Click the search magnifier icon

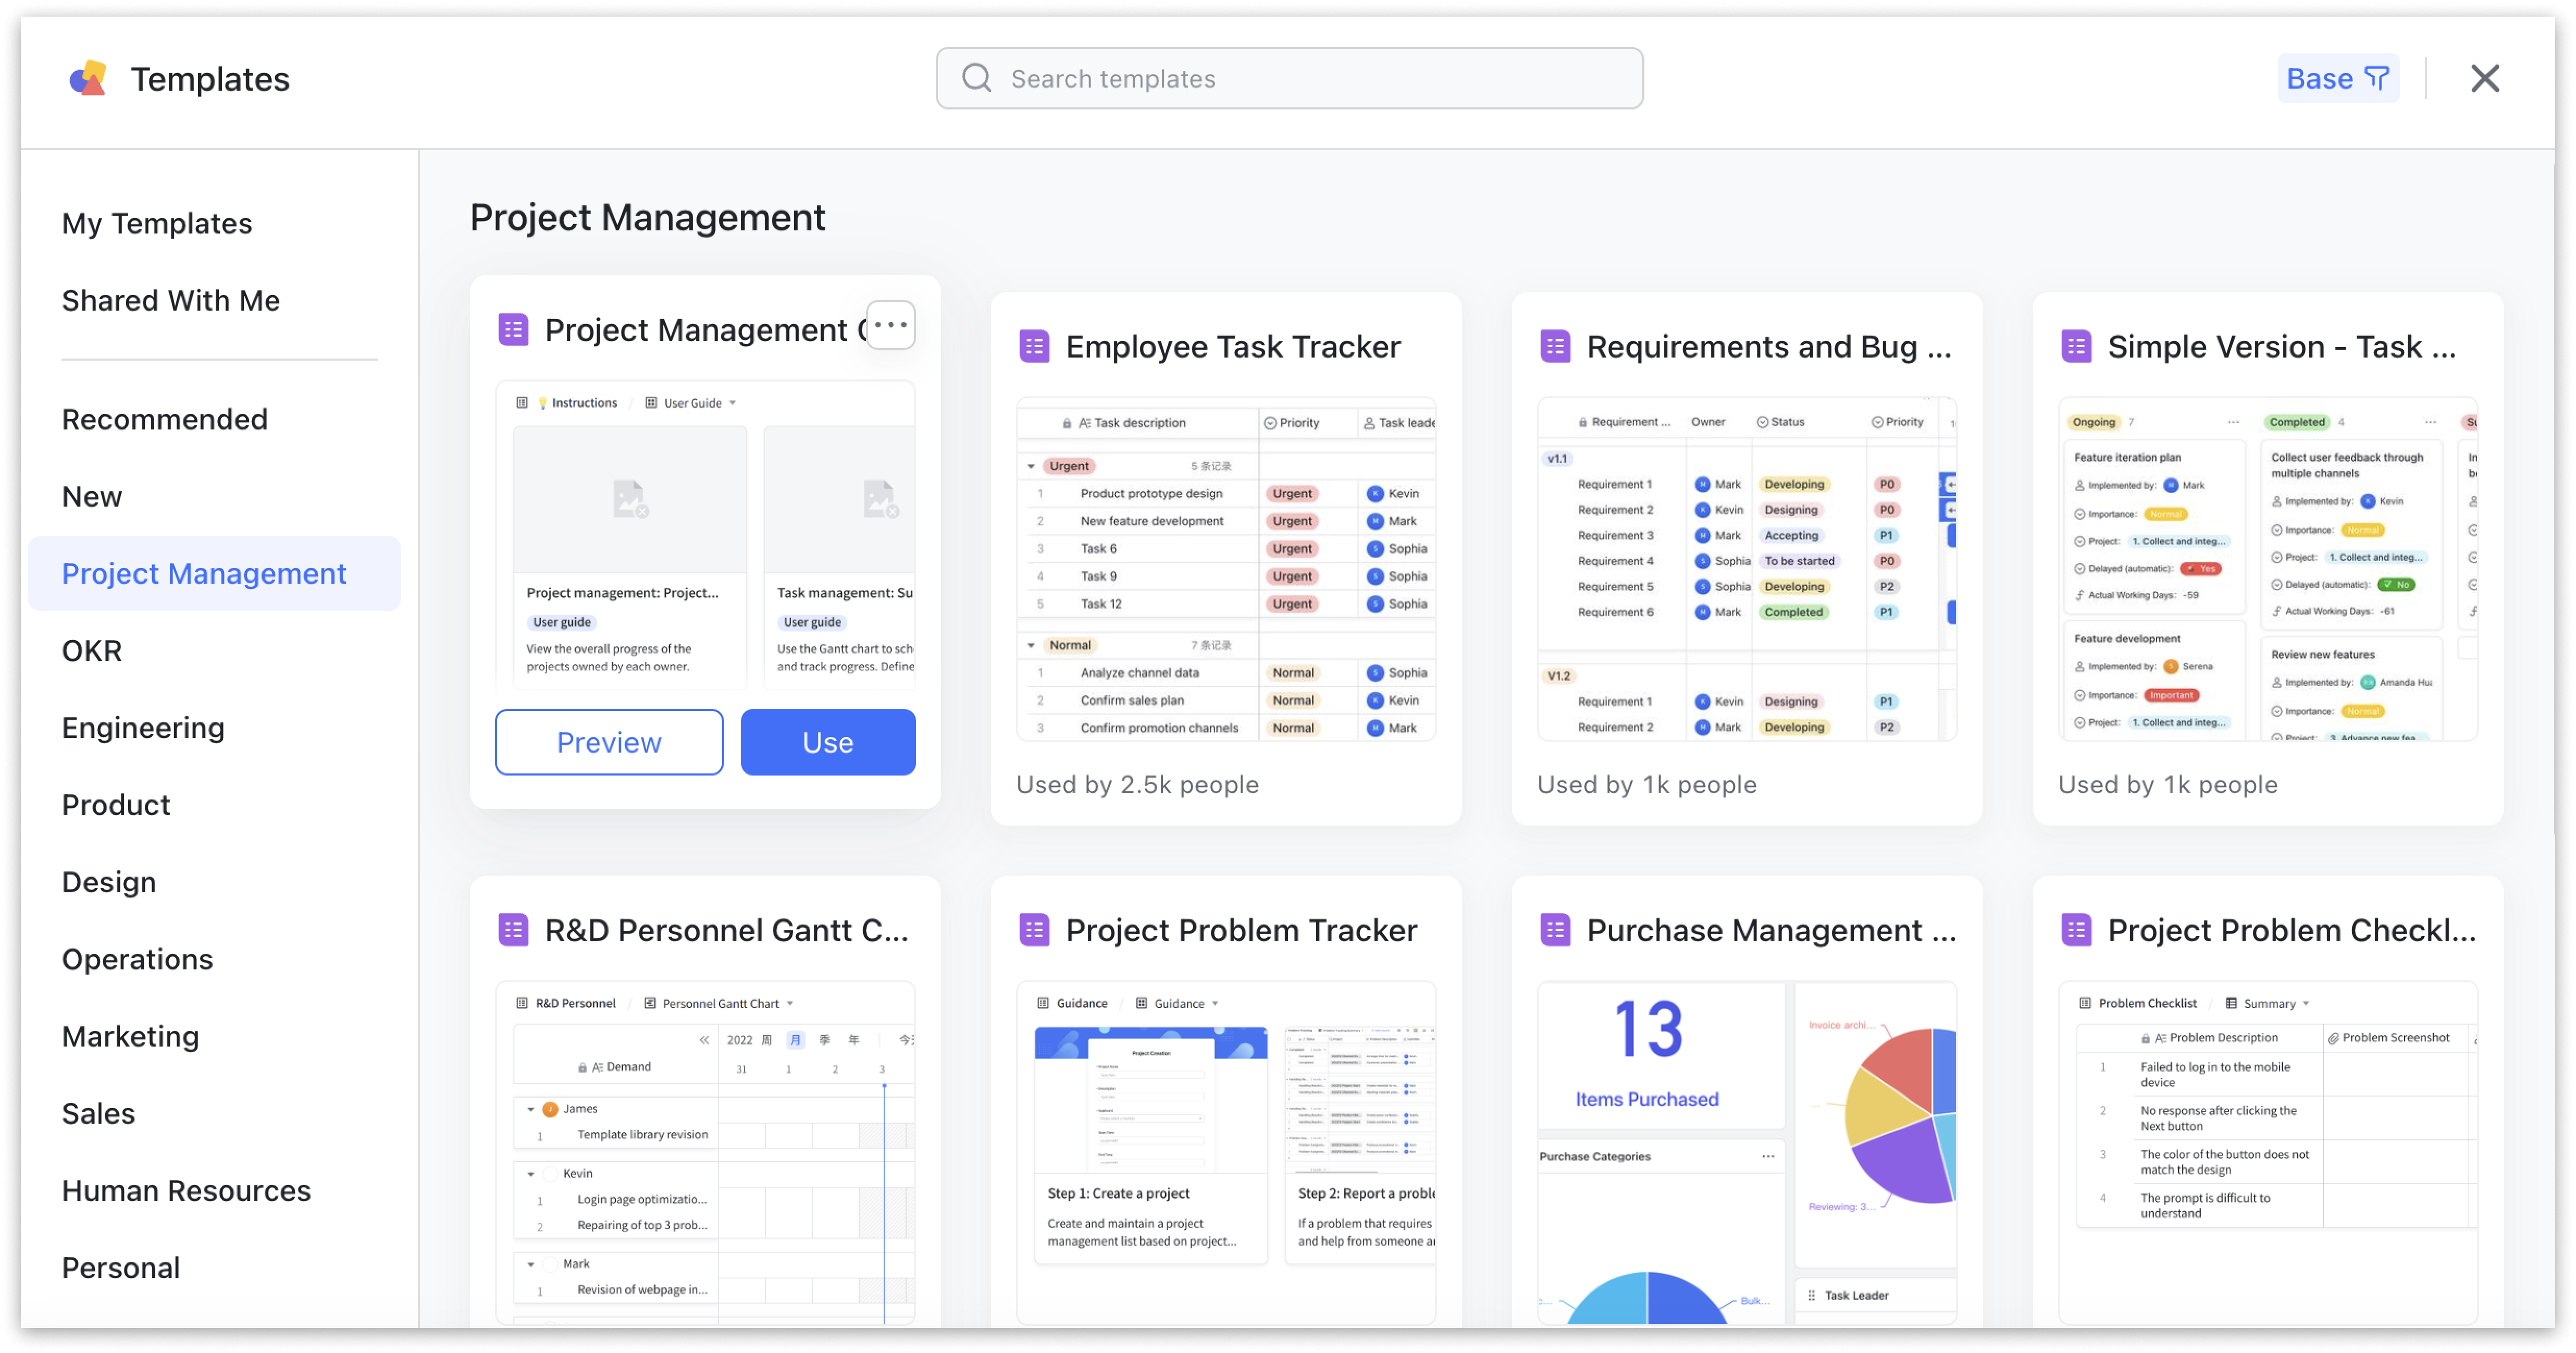tap(976, 78)
